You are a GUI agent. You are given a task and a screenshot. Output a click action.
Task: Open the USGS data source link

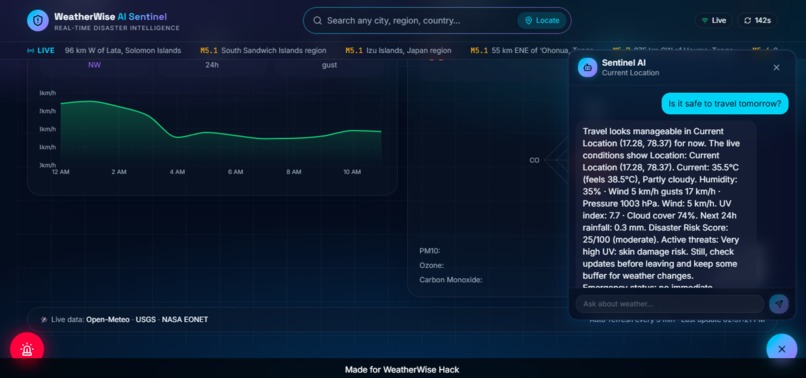[x=145, y=319]
